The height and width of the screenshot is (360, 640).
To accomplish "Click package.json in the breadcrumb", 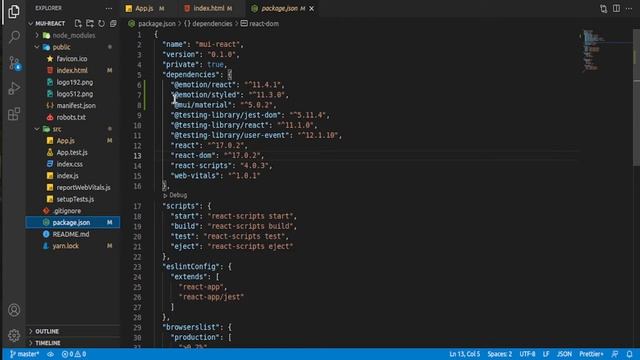I will (x=156, y=24).
